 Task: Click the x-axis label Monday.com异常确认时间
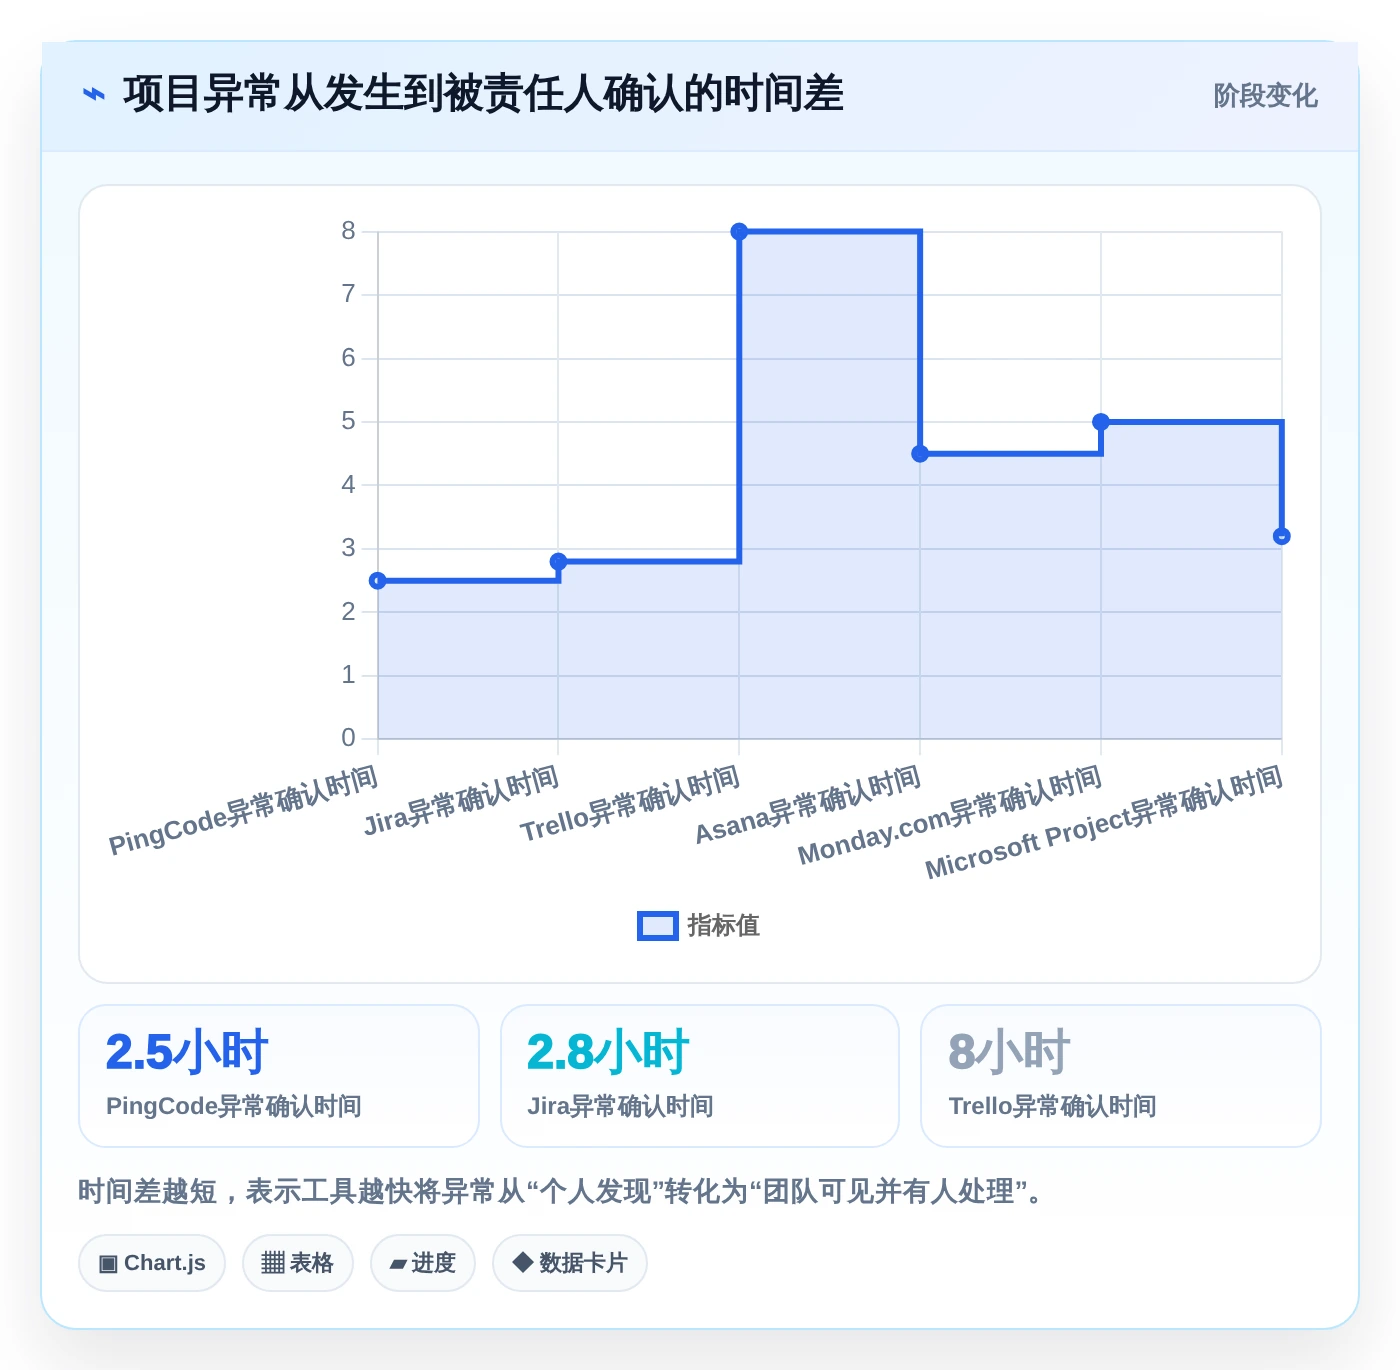[x=950, y=815]
